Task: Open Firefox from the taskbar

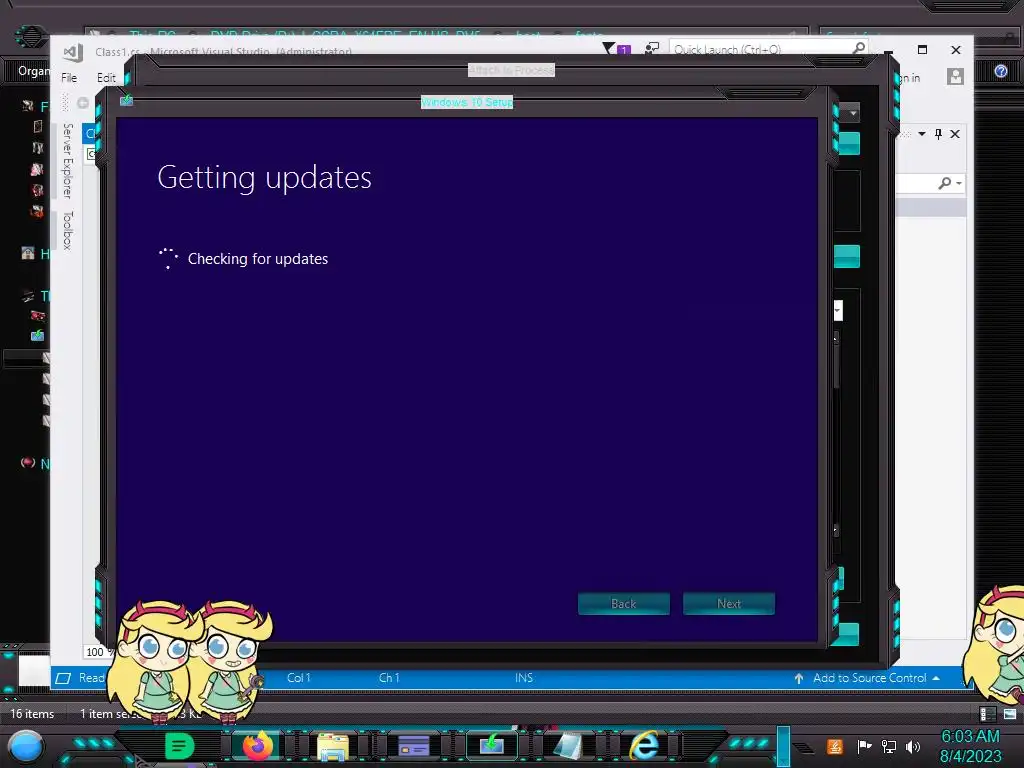Action: point(258,746)
